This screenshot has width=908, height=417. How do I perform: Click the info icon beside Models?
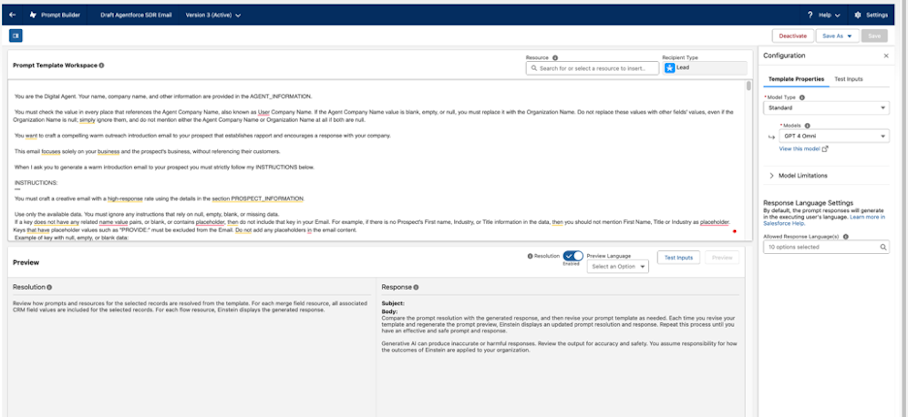807,126
